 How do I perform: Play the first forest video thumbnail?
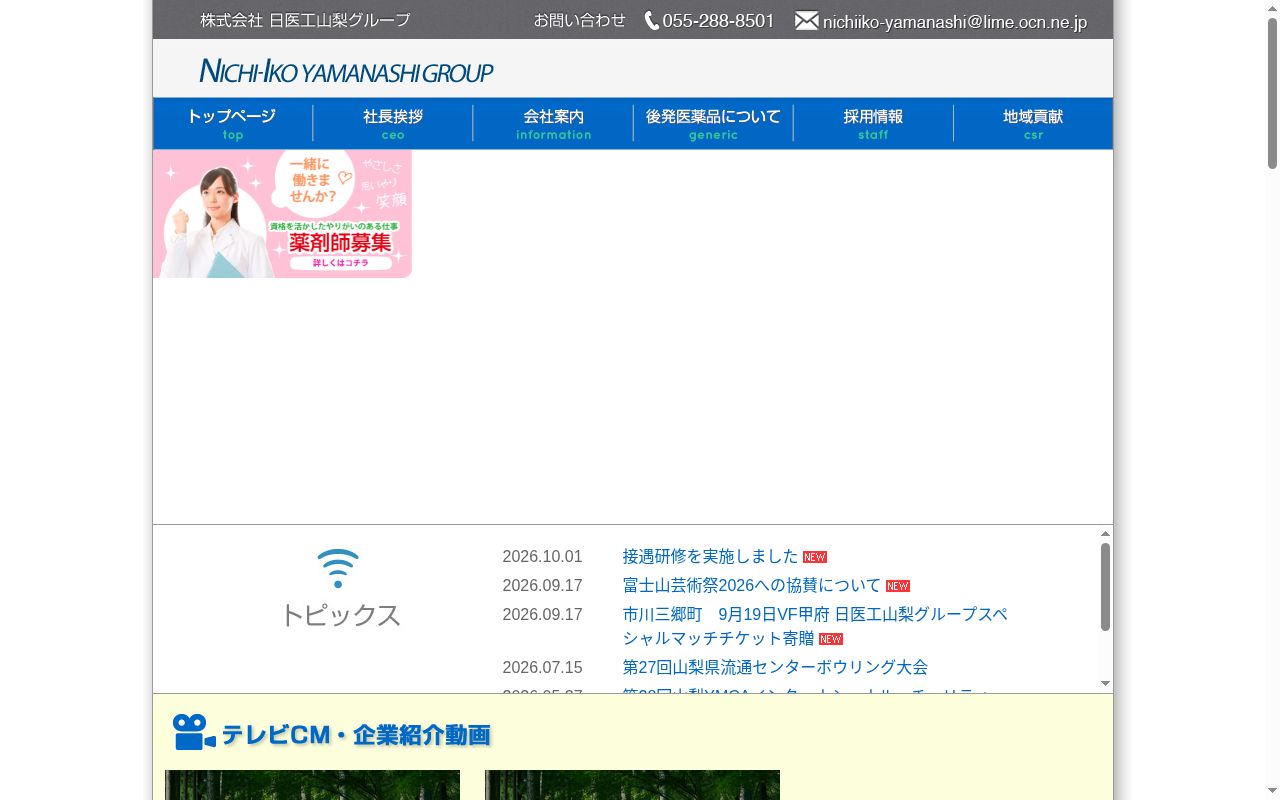pos(312,785)
